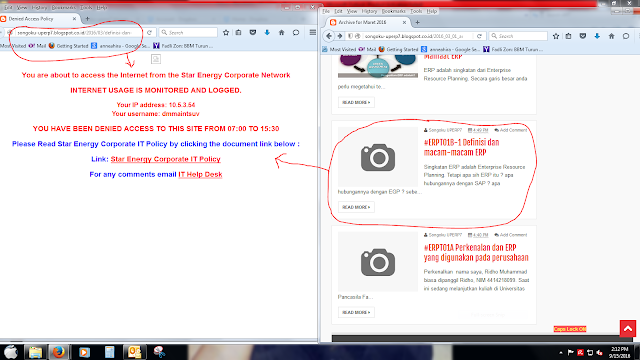Bookmark star icon in right Firefox window
Viewport: 640px width, 360px height.
[x=556, y=36]
